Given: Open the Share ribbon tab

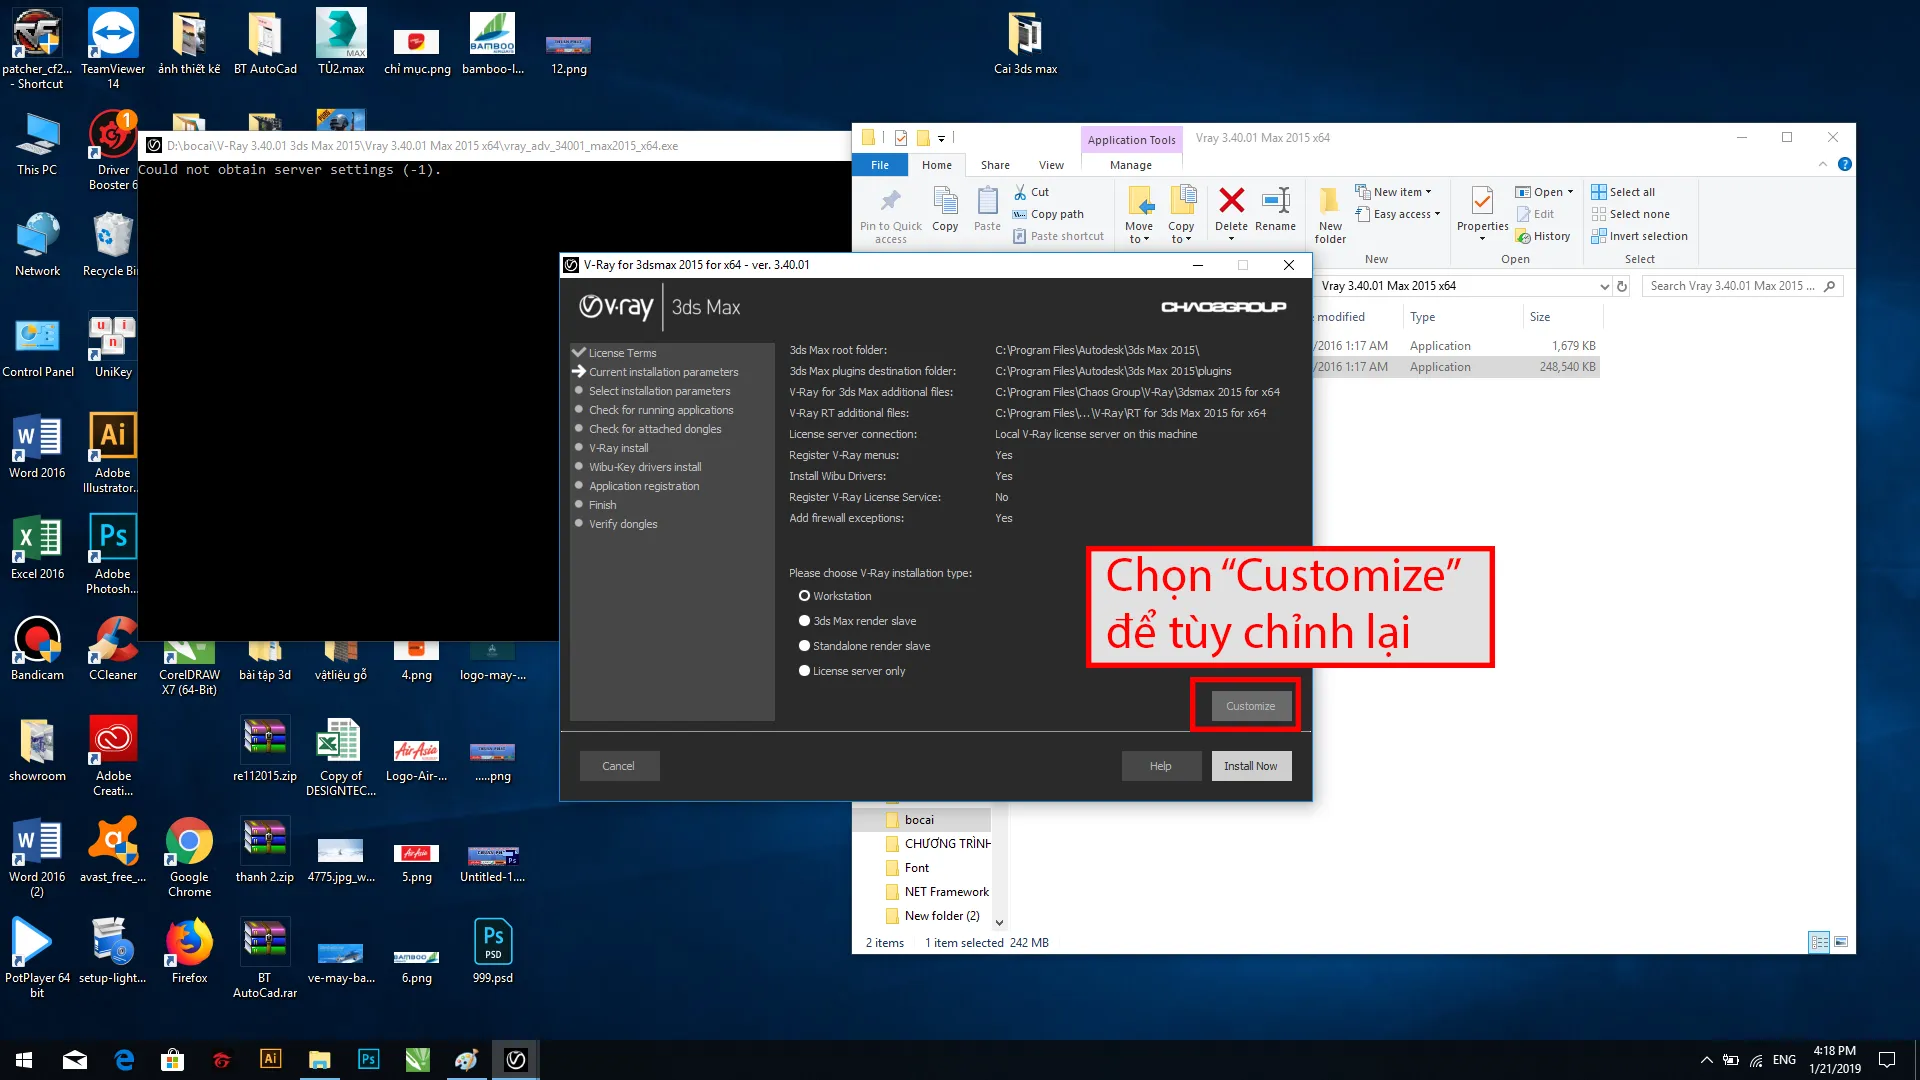Looking at the screenshot, I should (995, 165).
